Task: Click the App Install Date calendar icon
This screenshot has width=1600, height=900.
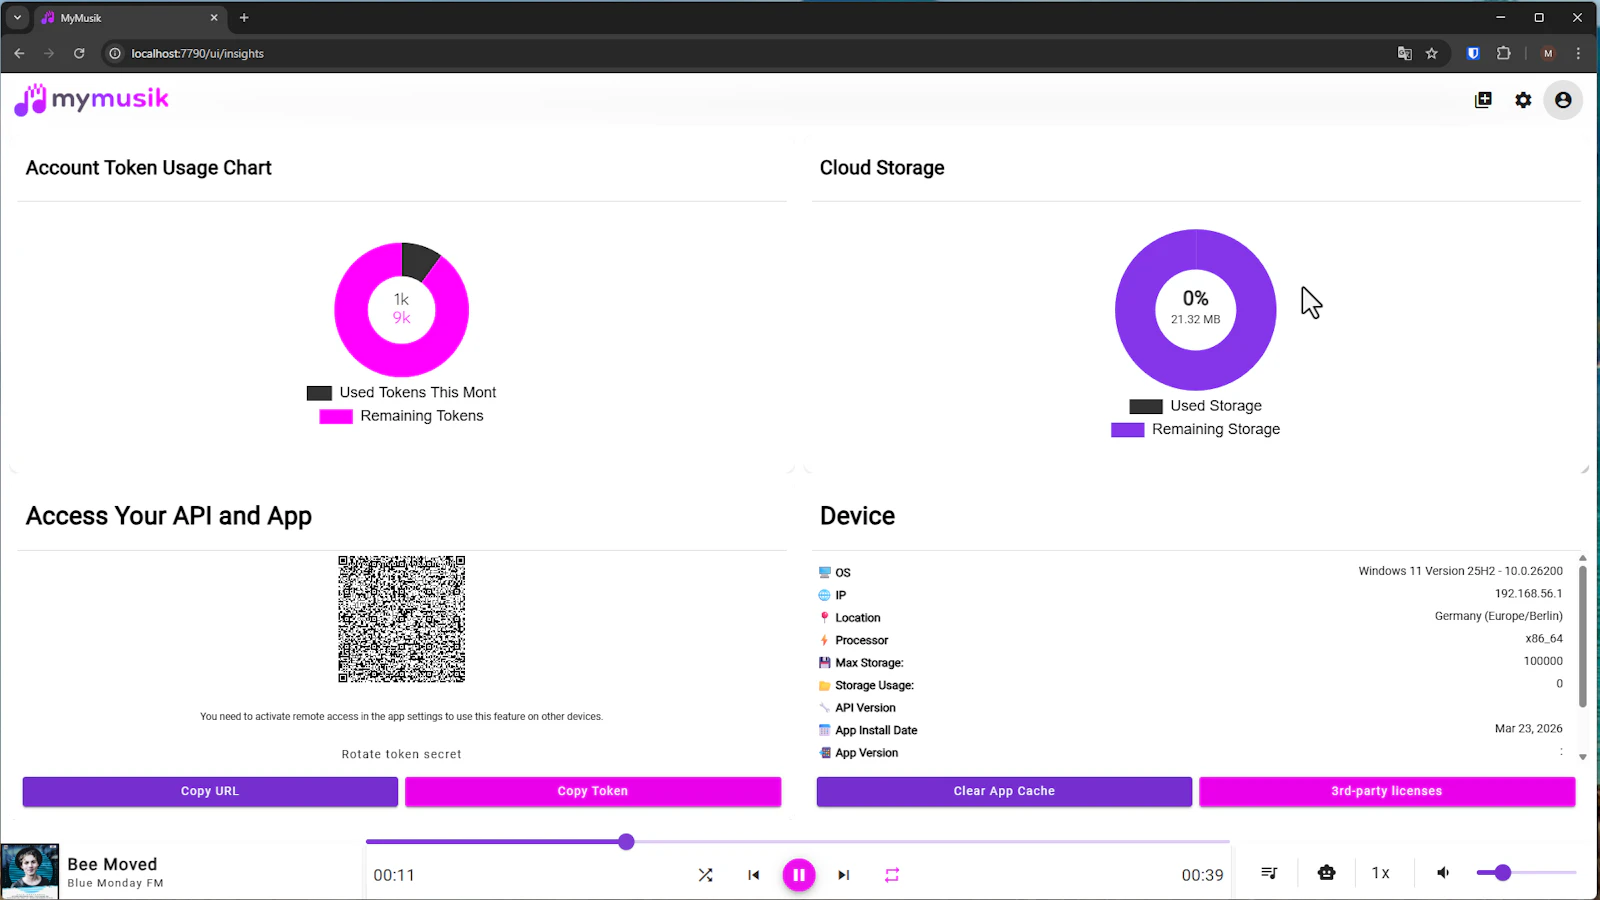Action: coord(825,731)
